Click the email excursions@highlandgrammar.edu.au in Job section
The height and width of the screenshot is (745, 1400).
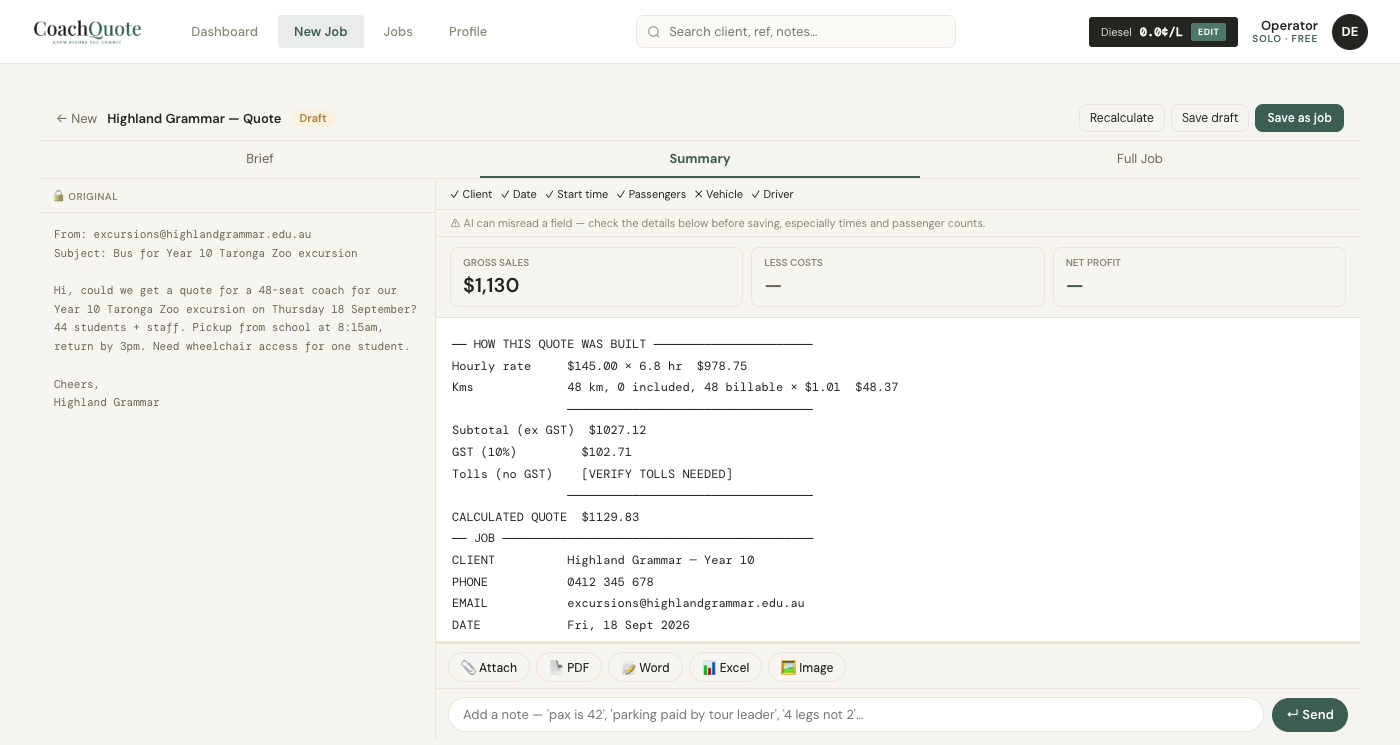click(686, 603)
